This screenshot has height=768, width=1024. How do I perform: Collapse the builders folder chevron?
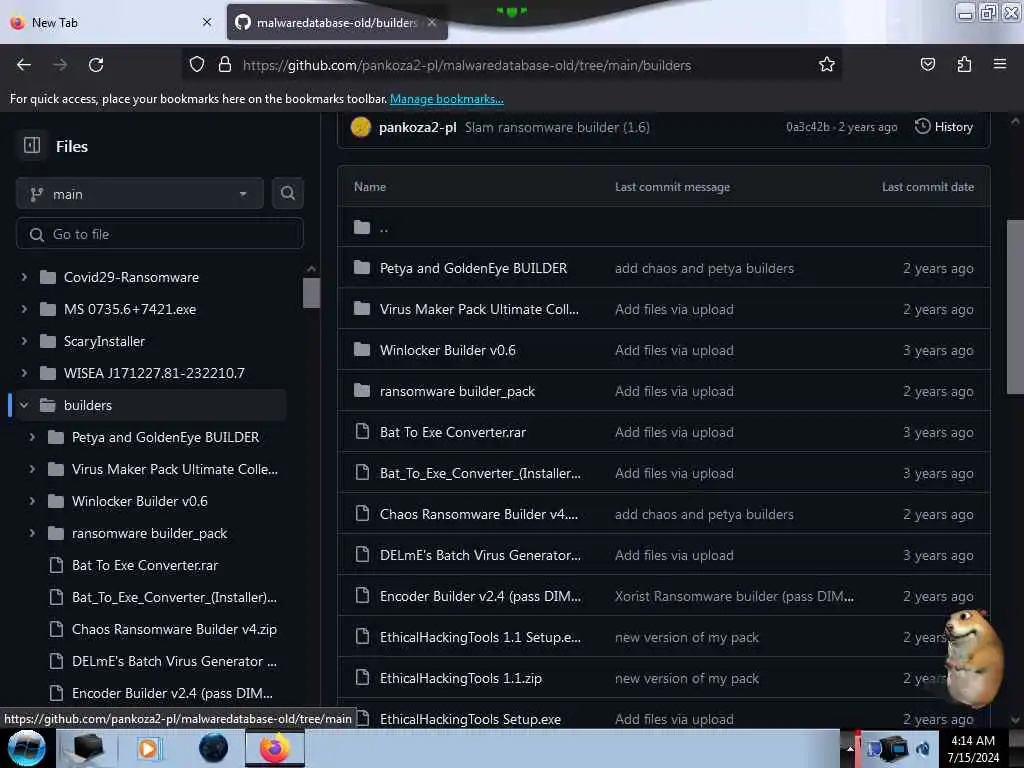(24, 405)
